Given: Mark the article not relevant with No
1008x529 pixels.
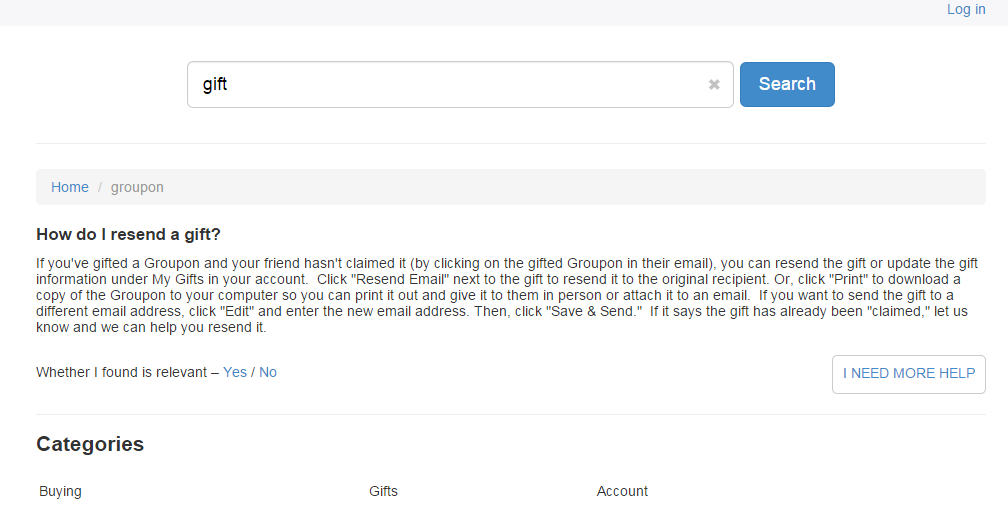Looking at the screenshot, I should tap(268, 372).
